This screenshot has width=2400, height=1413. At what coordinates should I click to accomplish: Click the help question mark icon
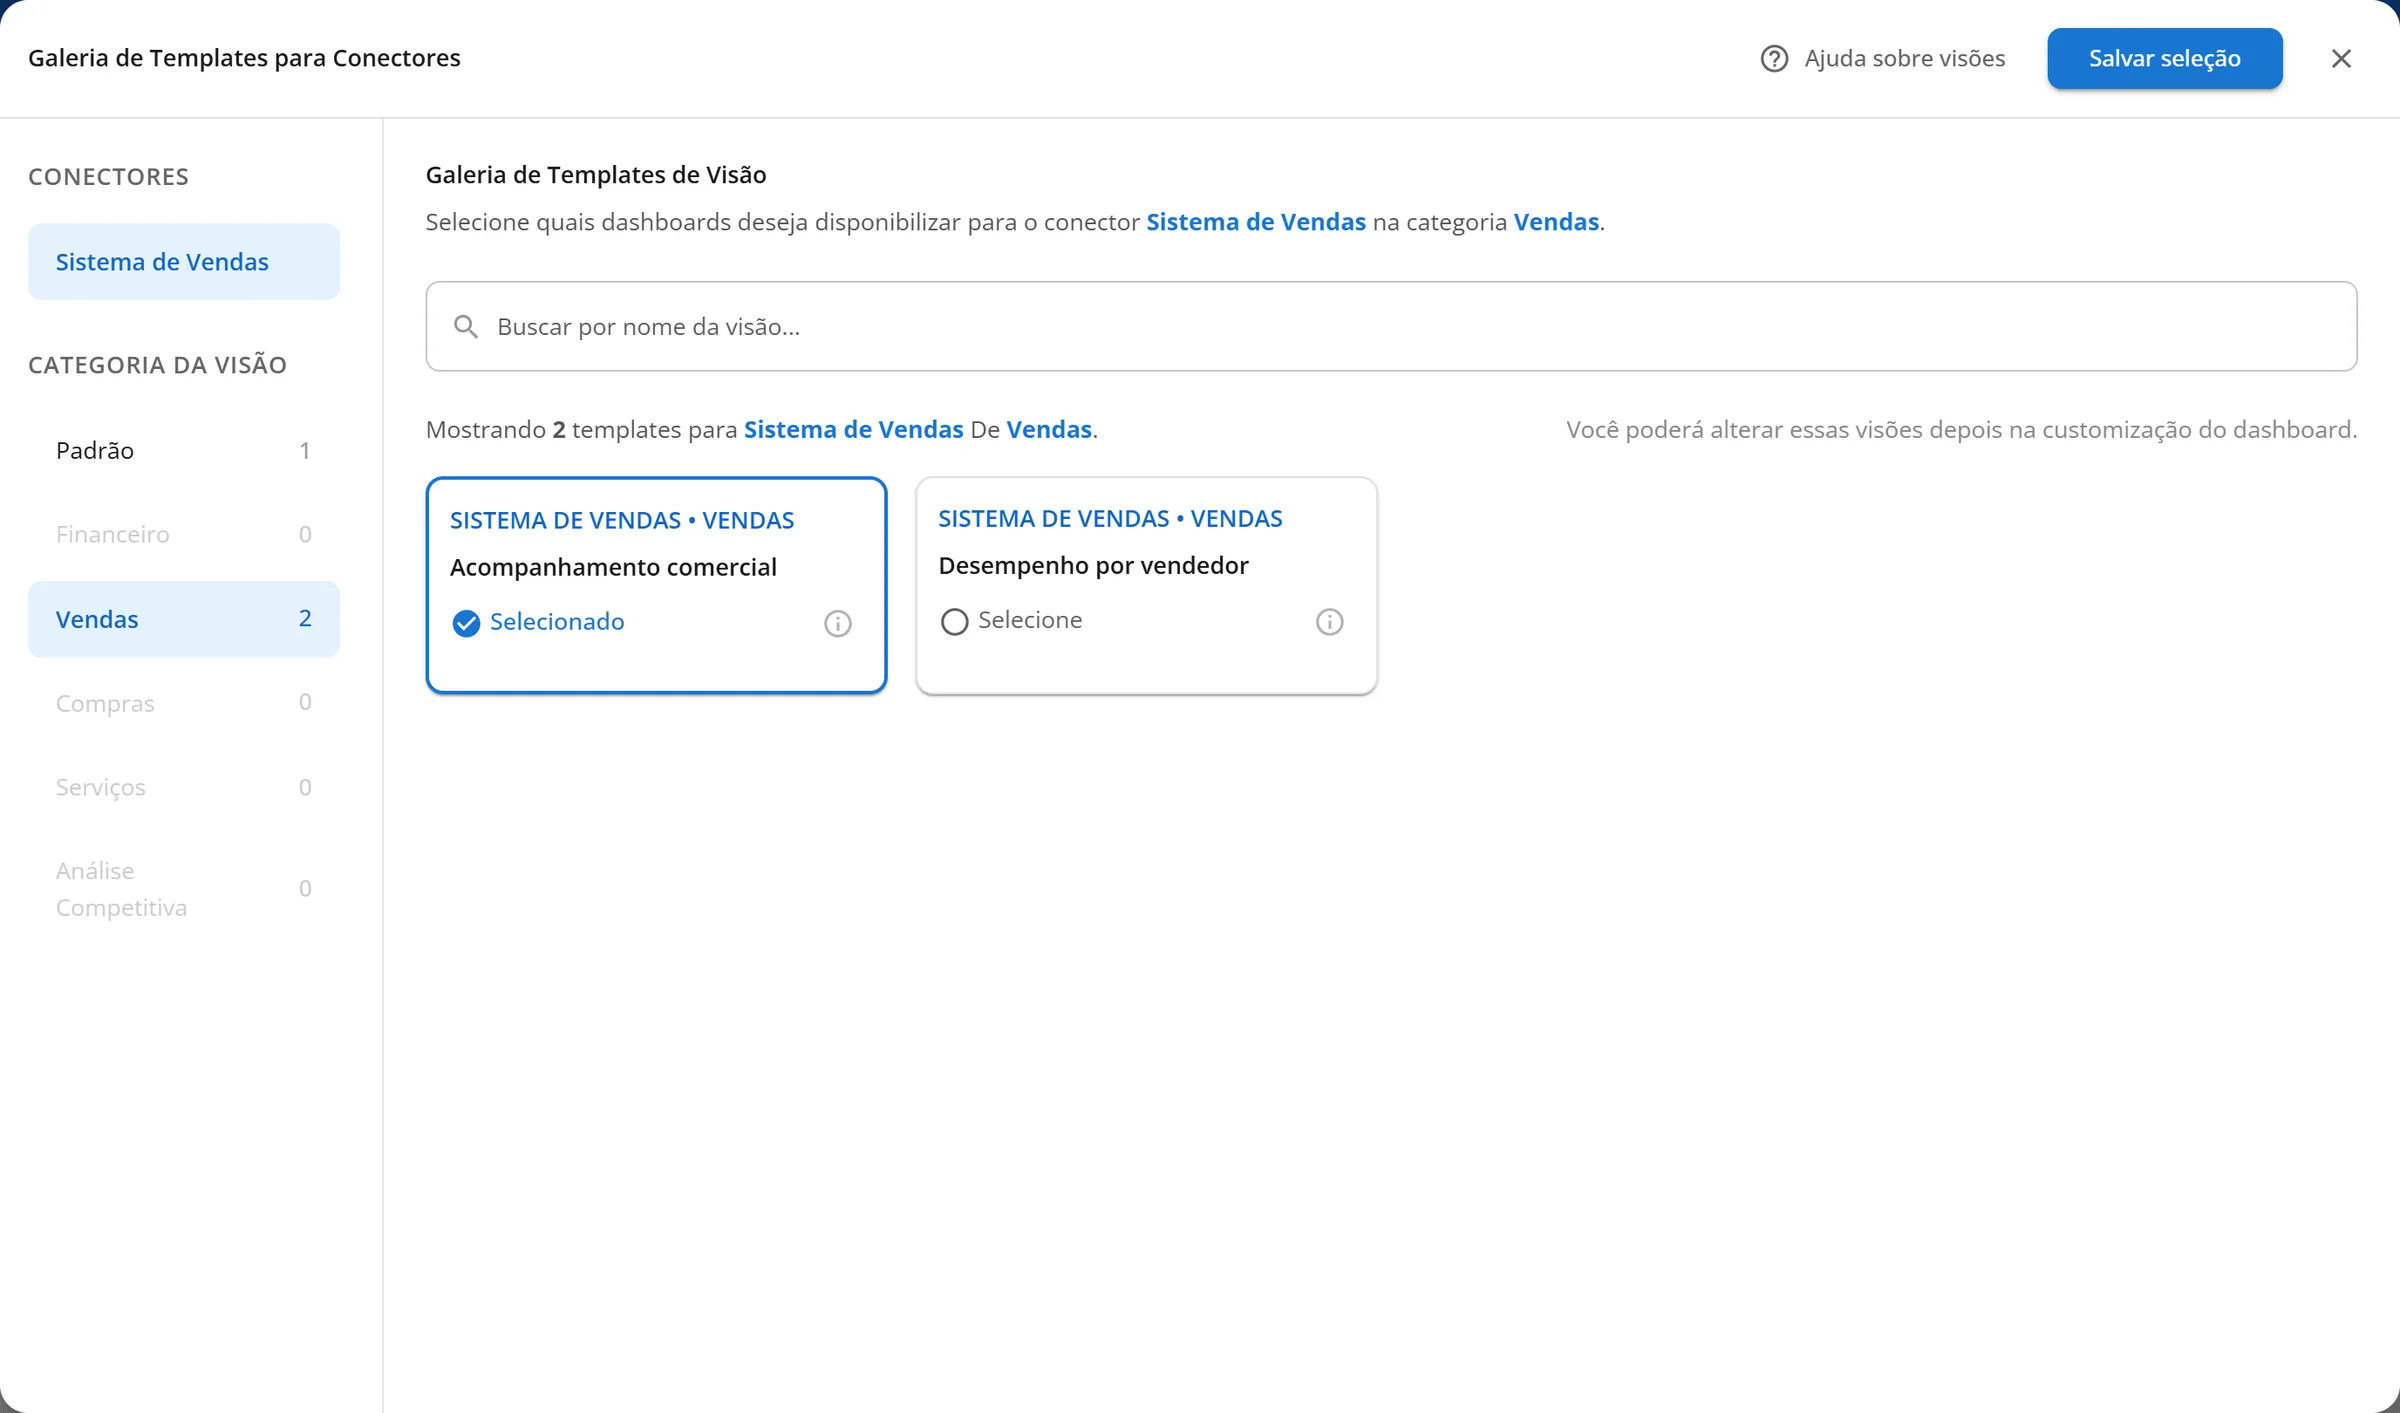(x=1774, y=59)
